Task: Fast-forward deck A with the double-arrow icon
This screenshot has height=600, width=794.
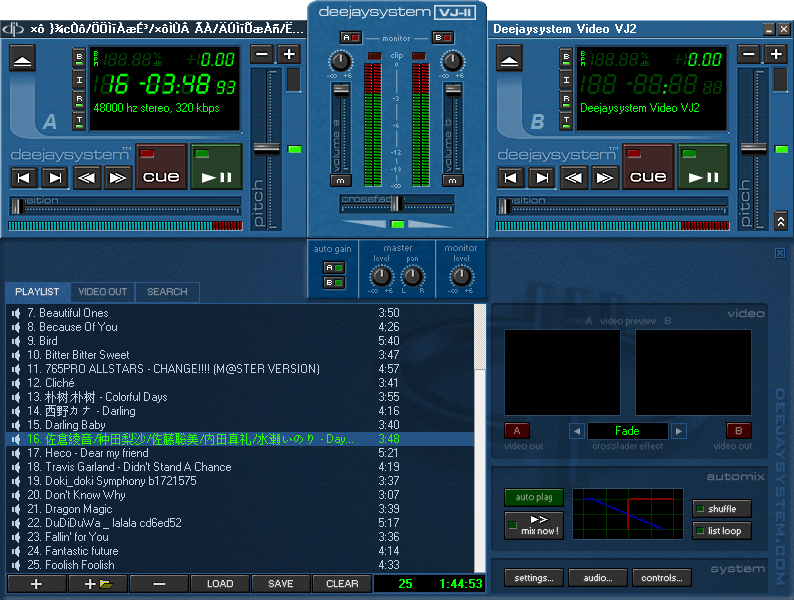Action: pos(118,178)
